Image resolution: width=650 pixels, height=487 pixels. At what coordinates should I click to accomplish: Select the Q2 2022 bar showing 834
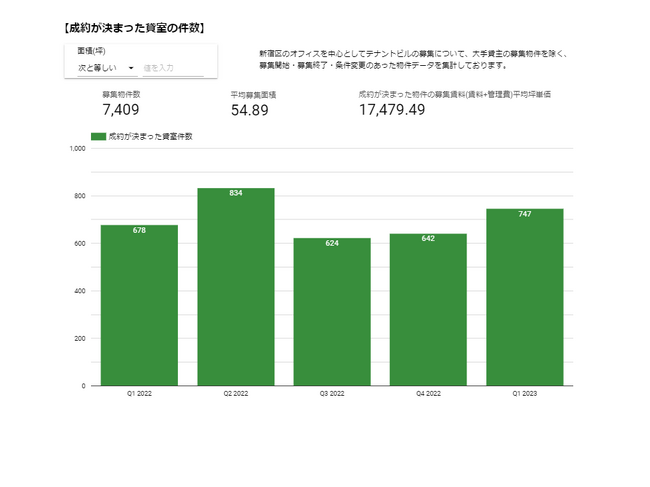click(x=236, y=287)
